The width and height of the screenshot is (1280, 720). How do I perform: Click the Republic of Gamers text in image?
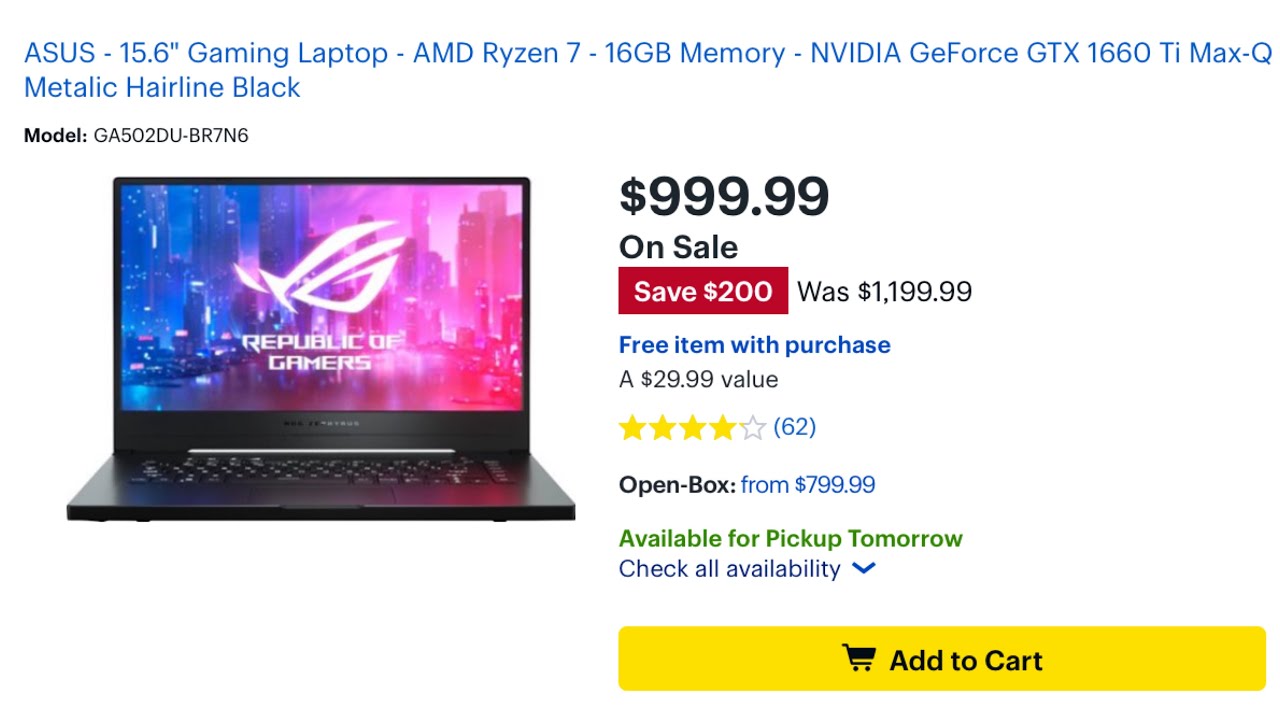[x=322, y=352]
